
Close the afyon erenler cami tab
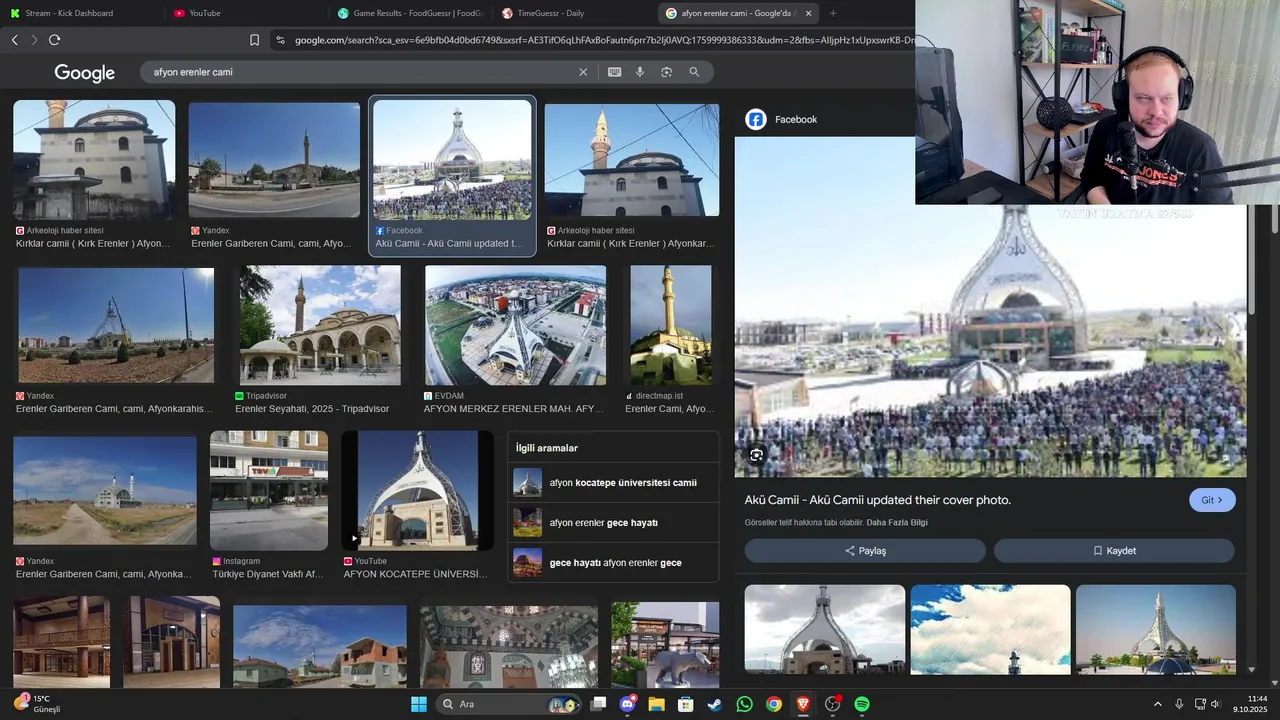[x=808, y=13]
